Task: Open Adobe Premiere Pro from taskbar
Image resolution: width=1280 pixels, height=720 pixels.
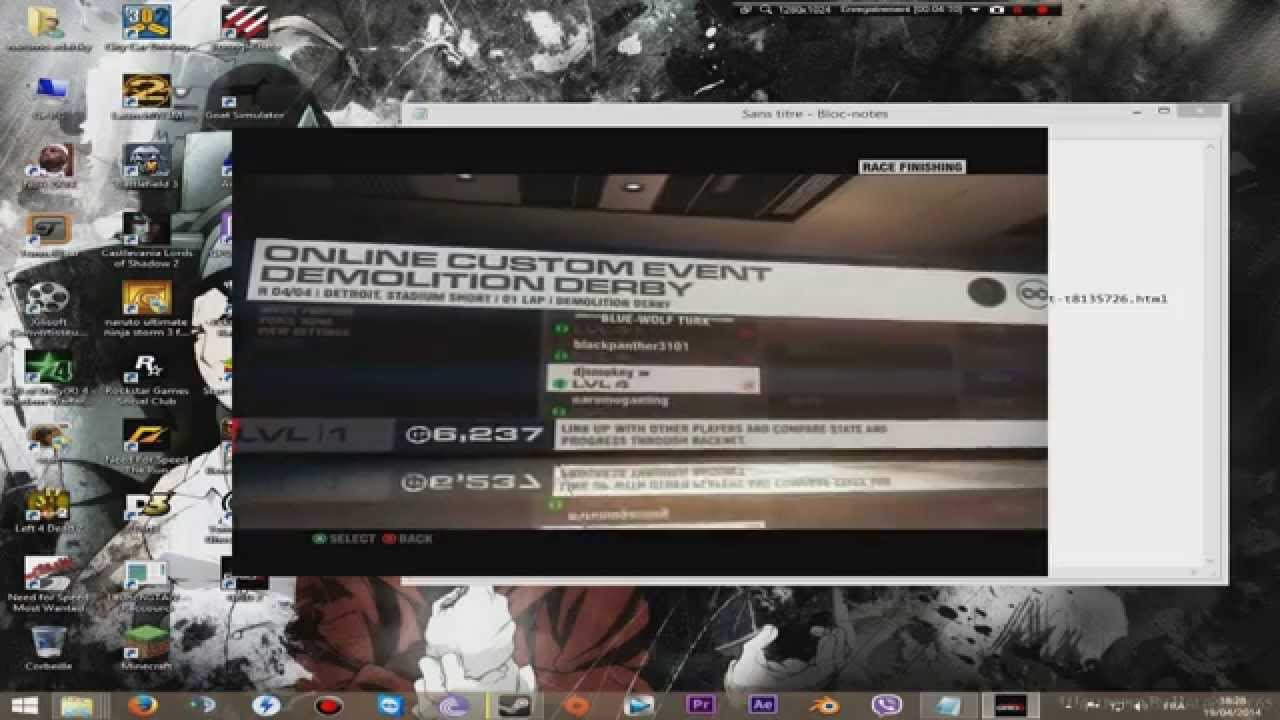Action: 701,705
